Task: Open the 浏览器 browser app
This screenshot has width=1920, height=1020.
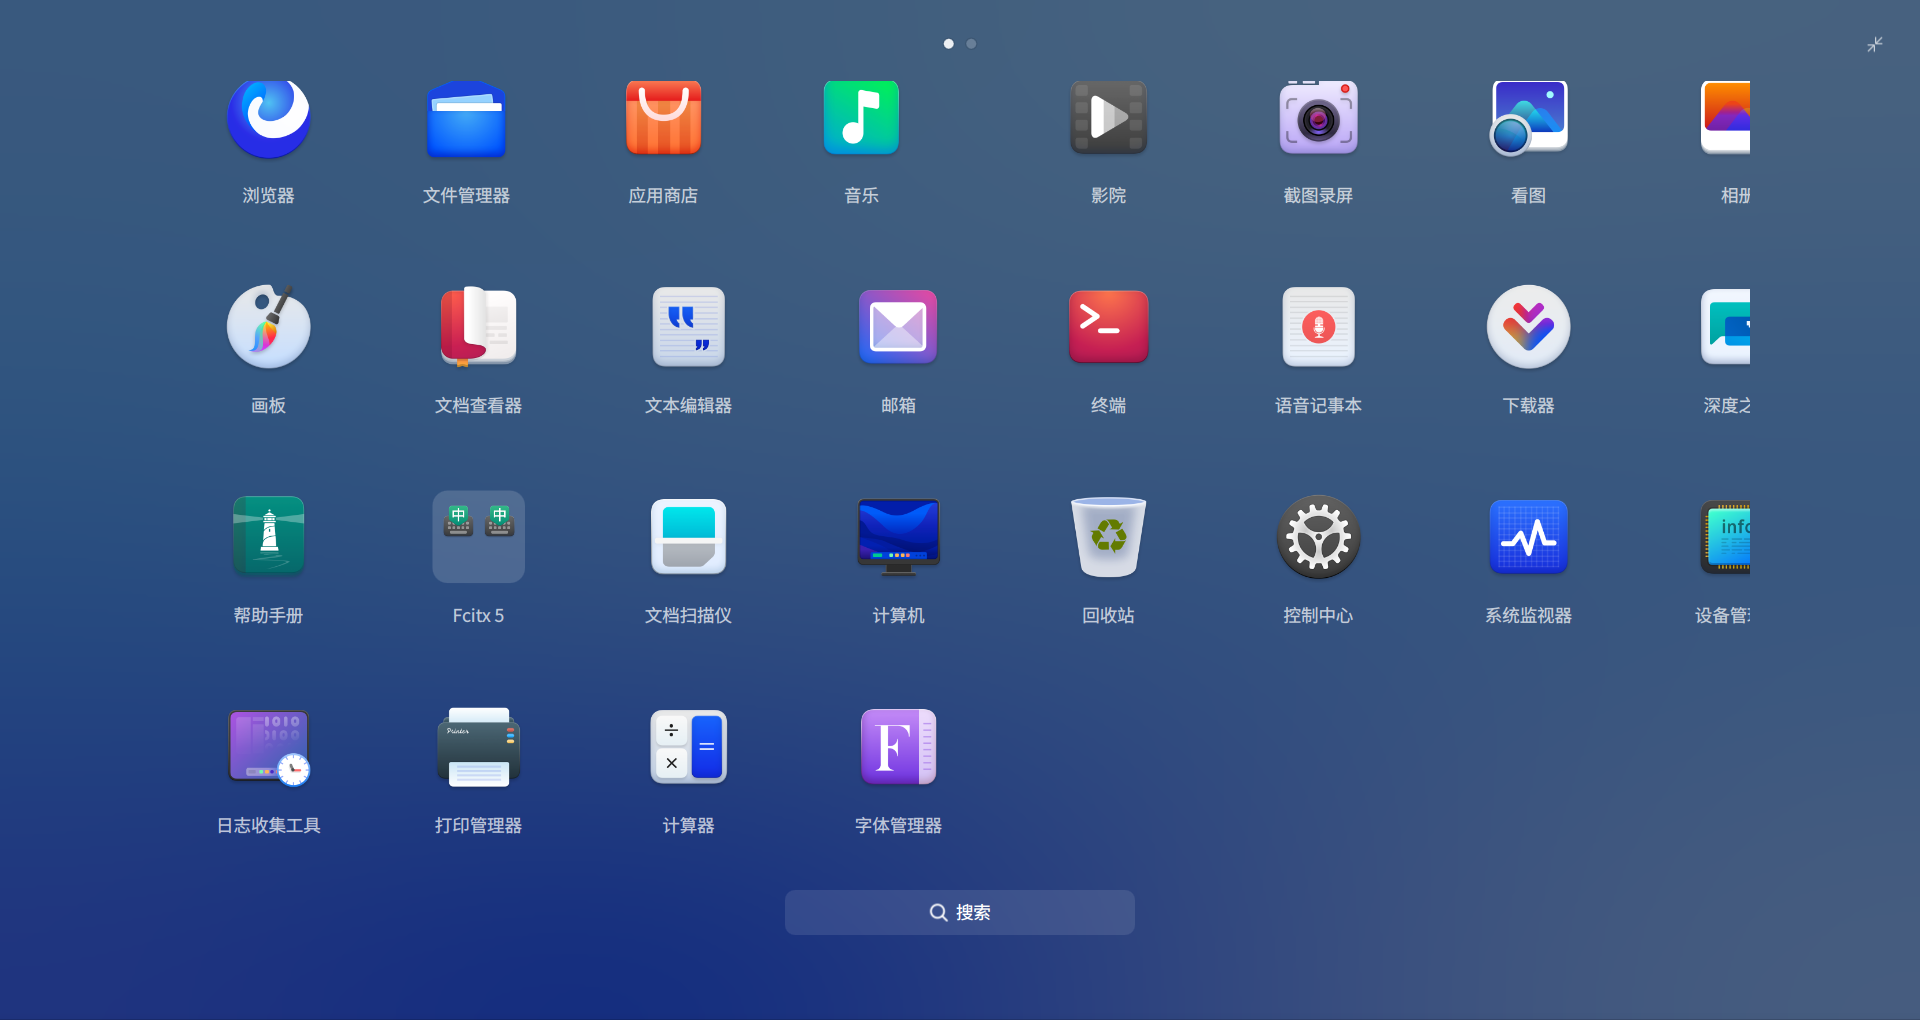Action: click(x=268, y=118)
